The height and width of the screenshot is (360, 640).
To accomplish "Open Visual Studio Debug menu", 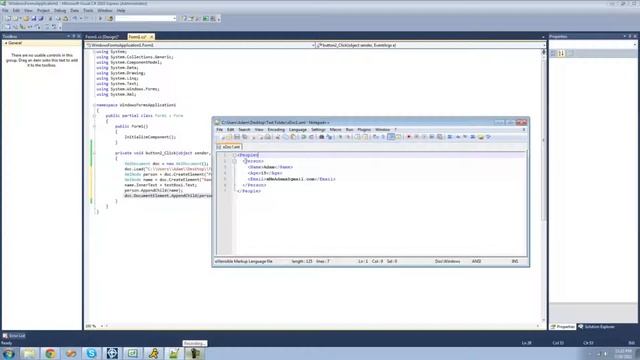I will pos(60,11).
